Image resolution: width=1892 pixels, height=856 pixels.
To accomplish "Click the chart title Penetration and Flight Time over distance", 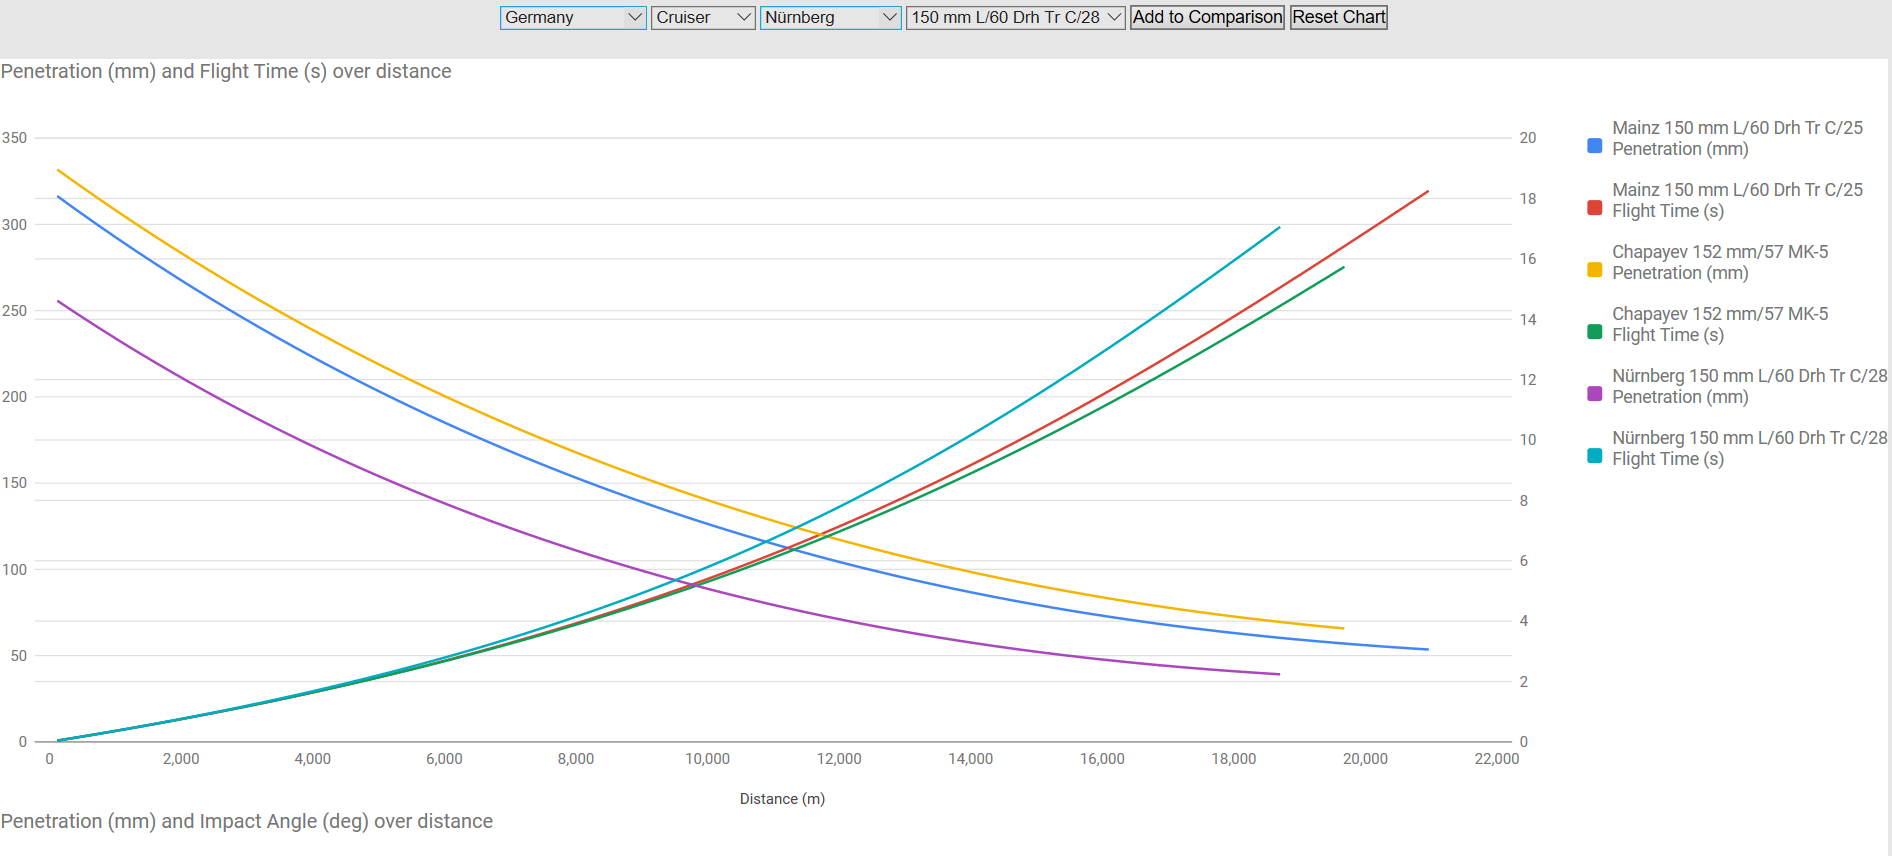I will click(226, 71).
